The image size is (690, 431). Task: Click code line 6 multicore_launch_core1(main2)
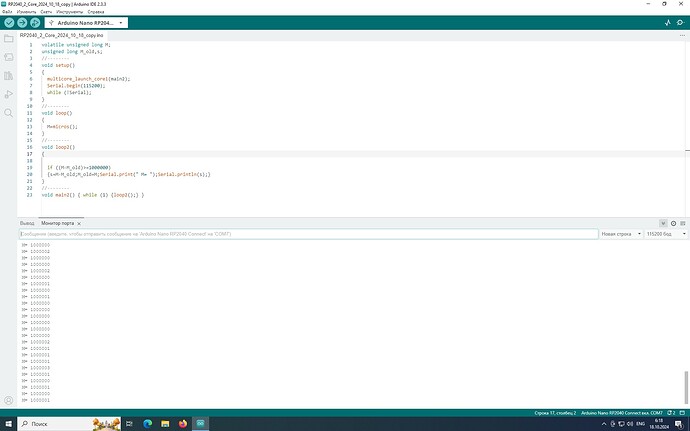[x=88, y=79]
